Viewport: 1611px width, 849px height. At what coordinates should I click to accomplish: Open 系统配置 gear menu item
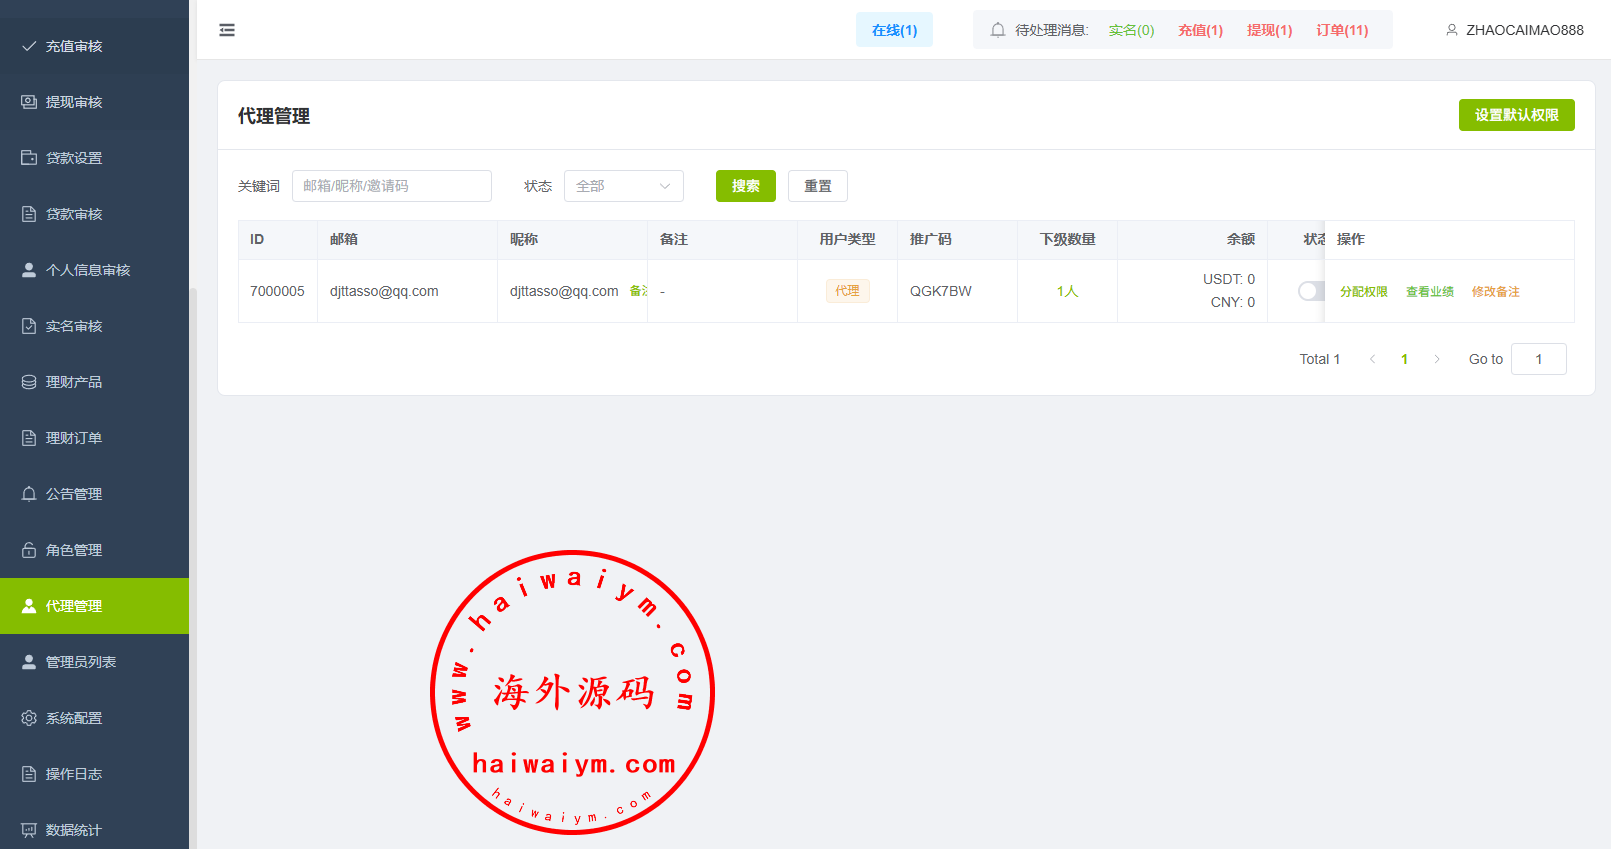point(74,718)
